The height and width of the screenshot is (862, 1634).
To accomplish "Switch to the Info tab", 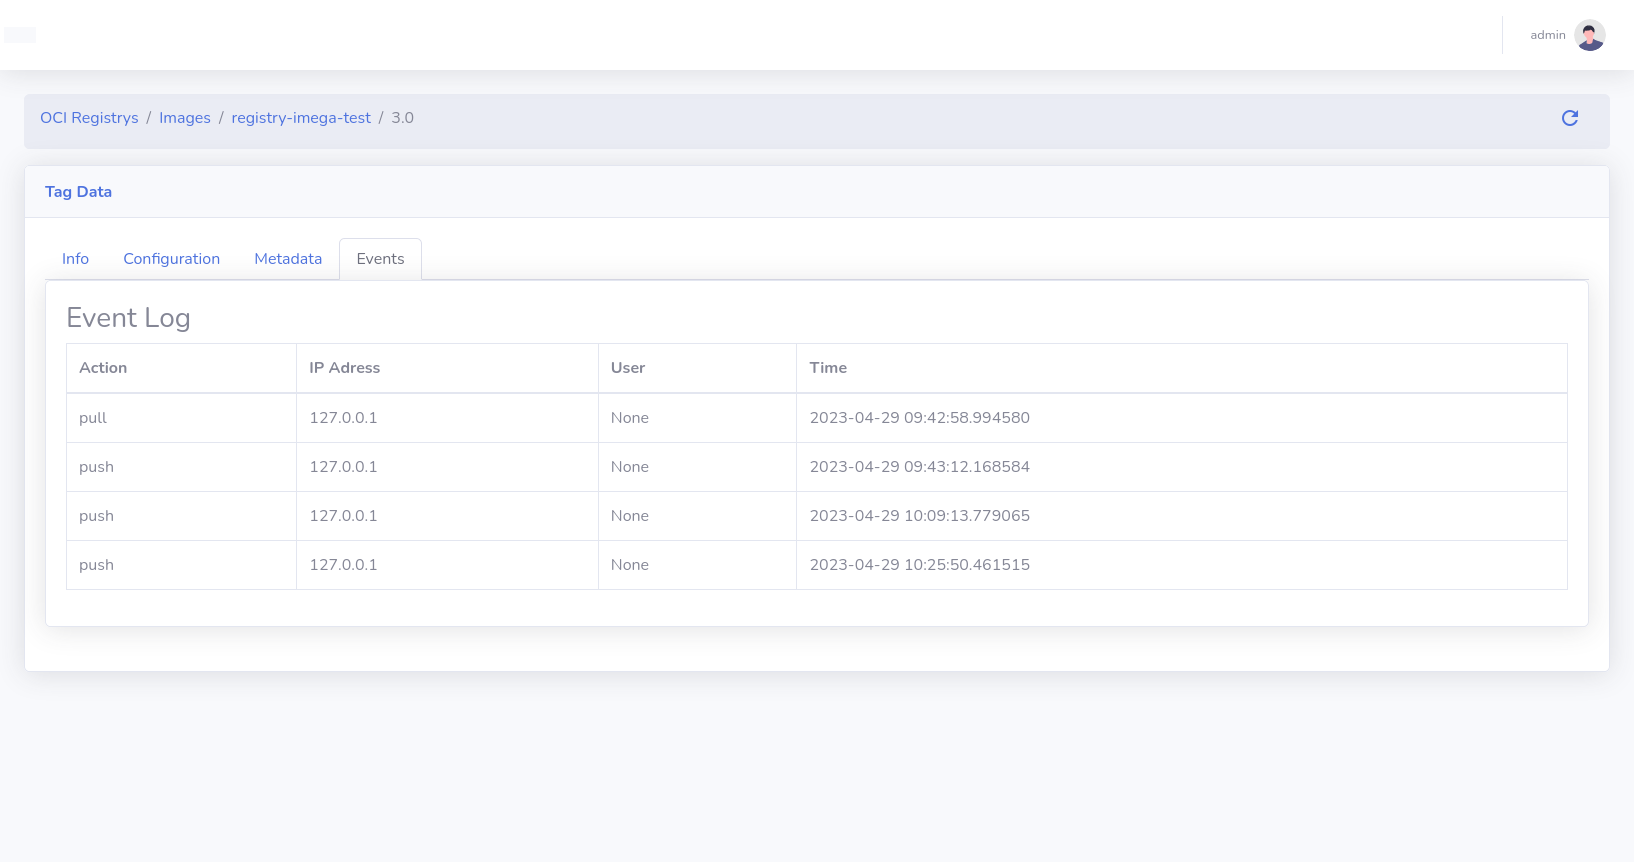I will tap(75, 259).
